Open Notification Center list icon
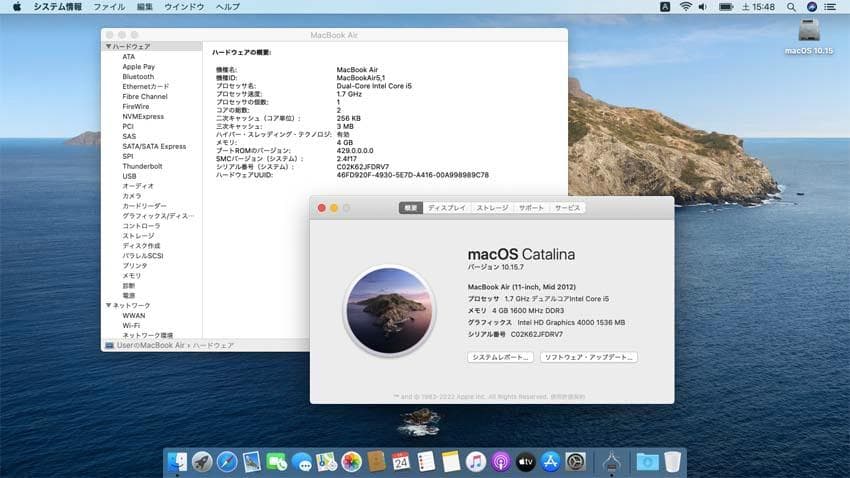The image size is (850, 478). click(830, 7)
